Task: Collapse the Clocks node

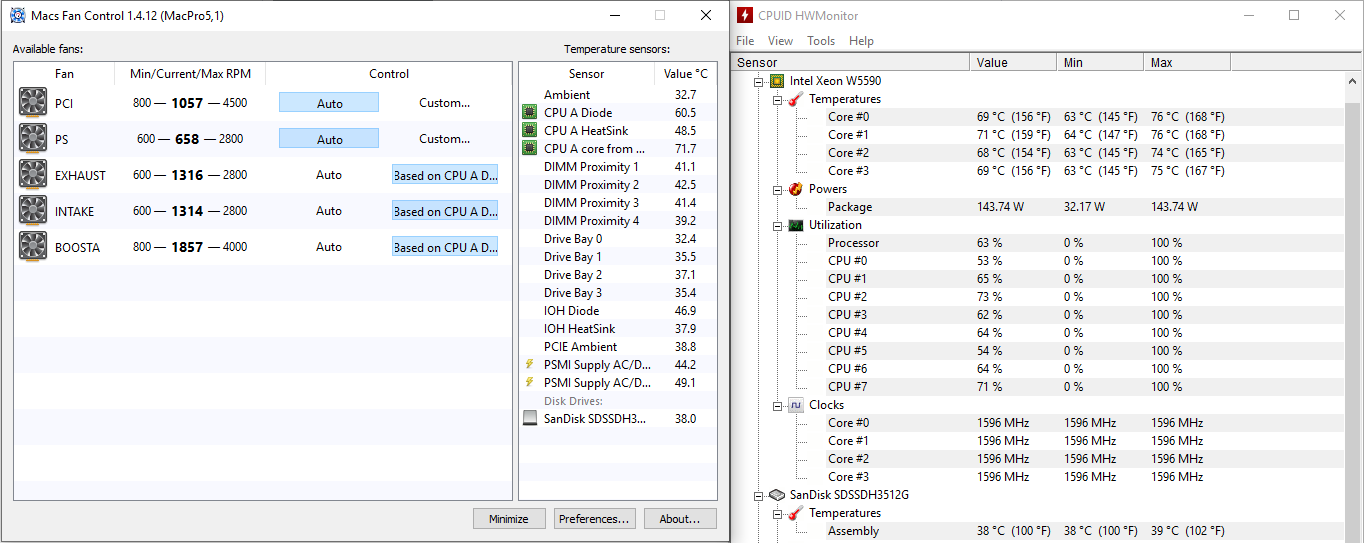Action: [x=777, y=405]
